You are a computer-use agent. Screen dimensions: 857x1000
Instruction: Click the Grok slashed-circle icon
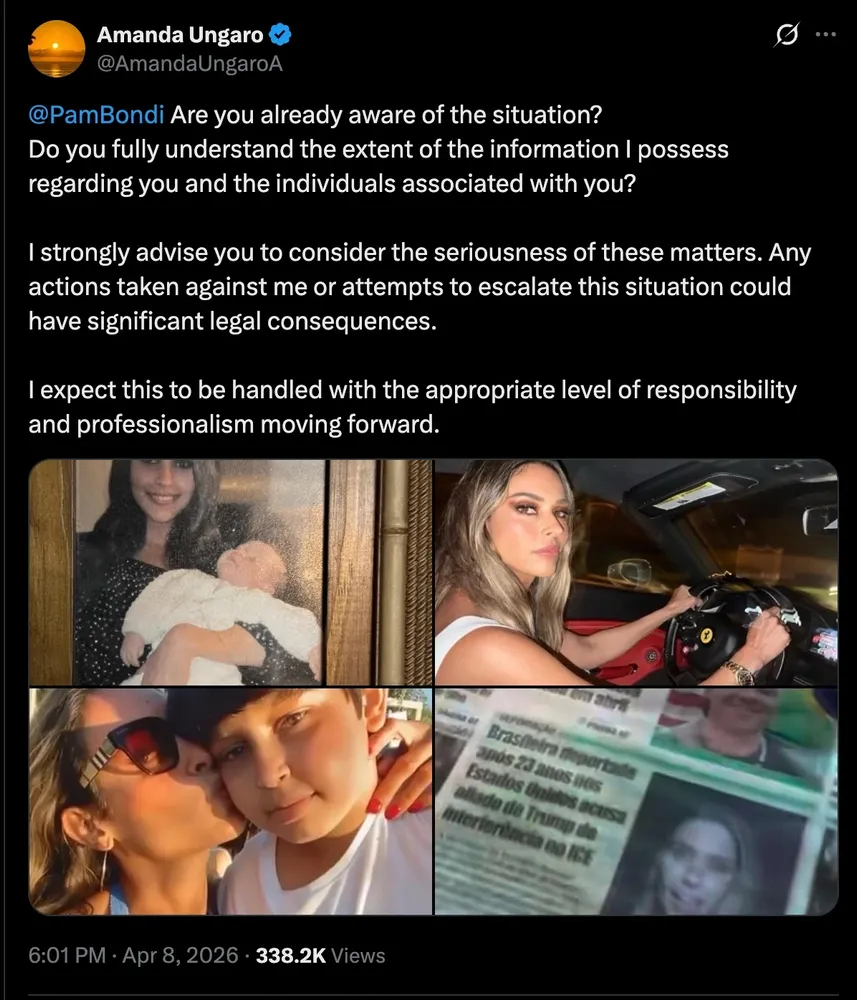click(x=787, y=34)
